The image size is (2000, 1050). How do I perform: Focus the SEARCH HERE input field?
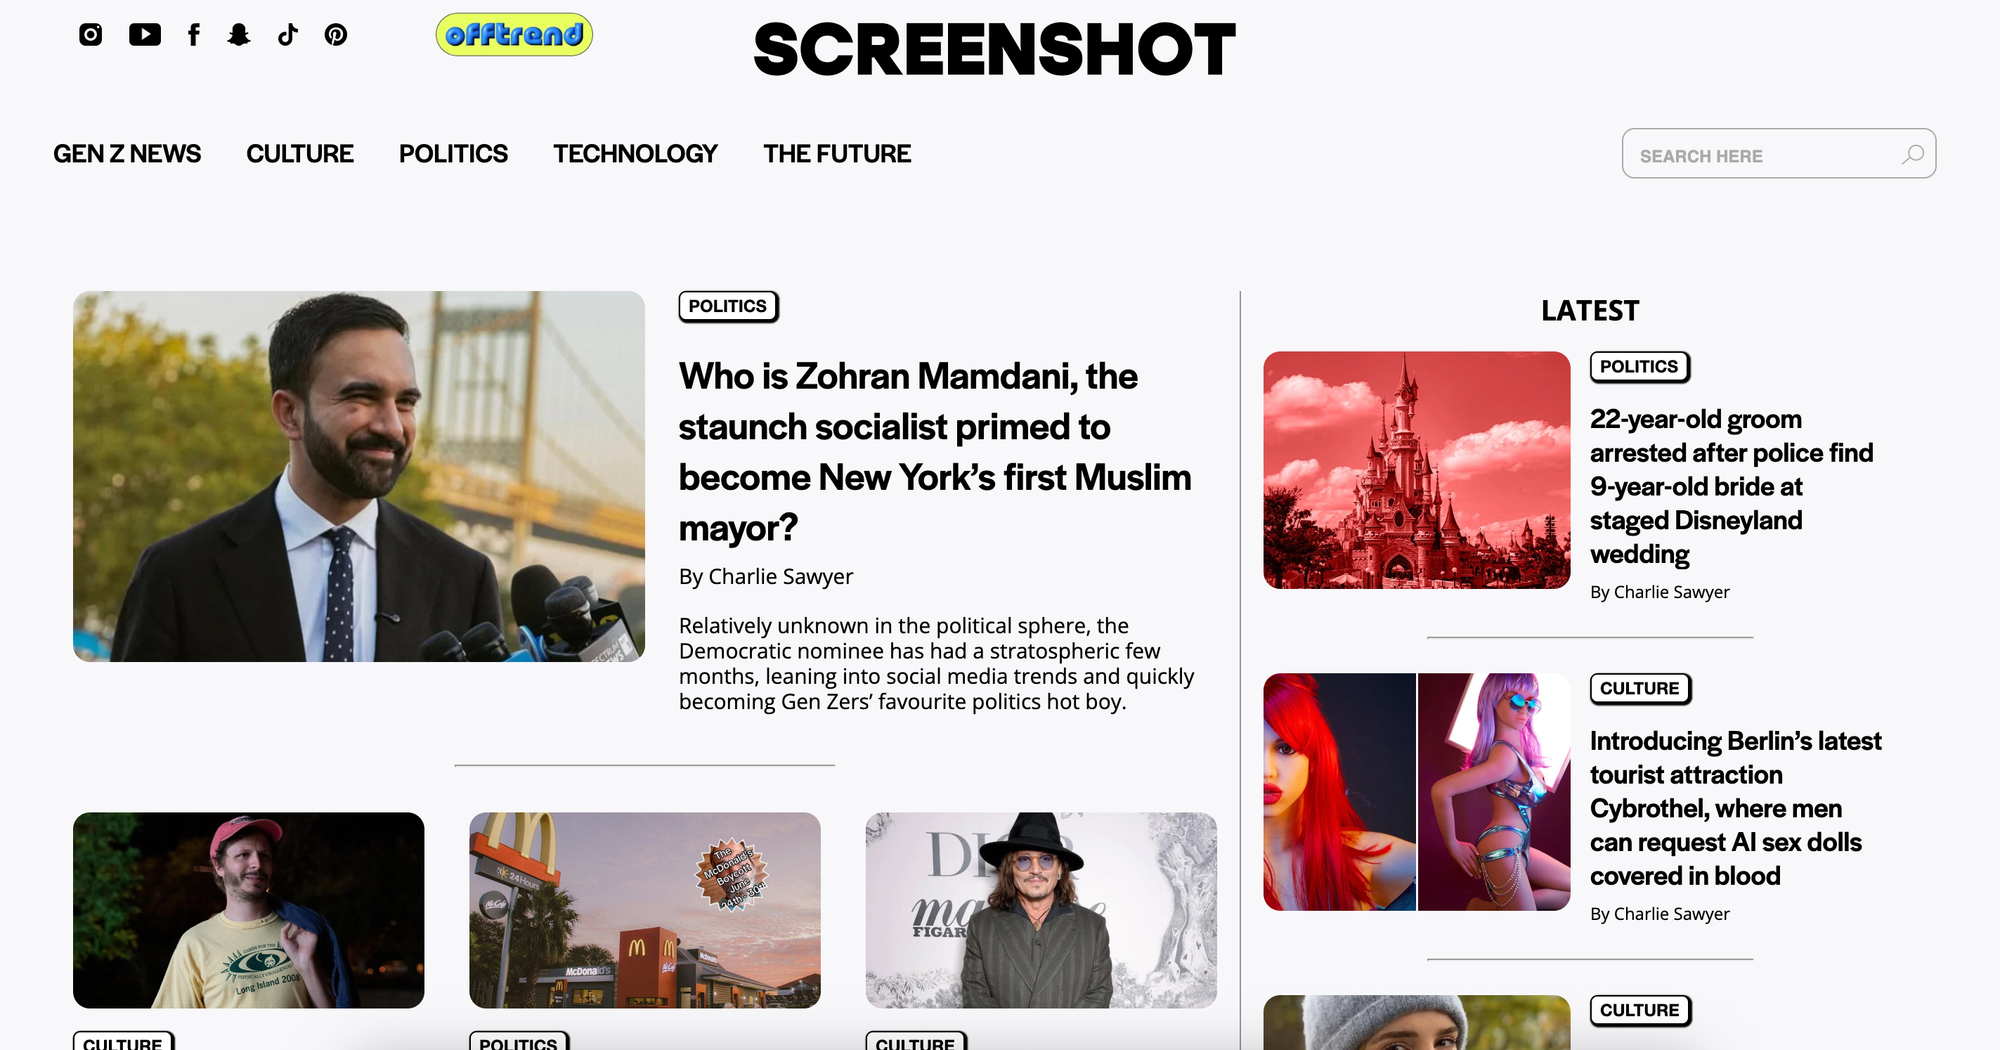click(x=1779, y=154)
